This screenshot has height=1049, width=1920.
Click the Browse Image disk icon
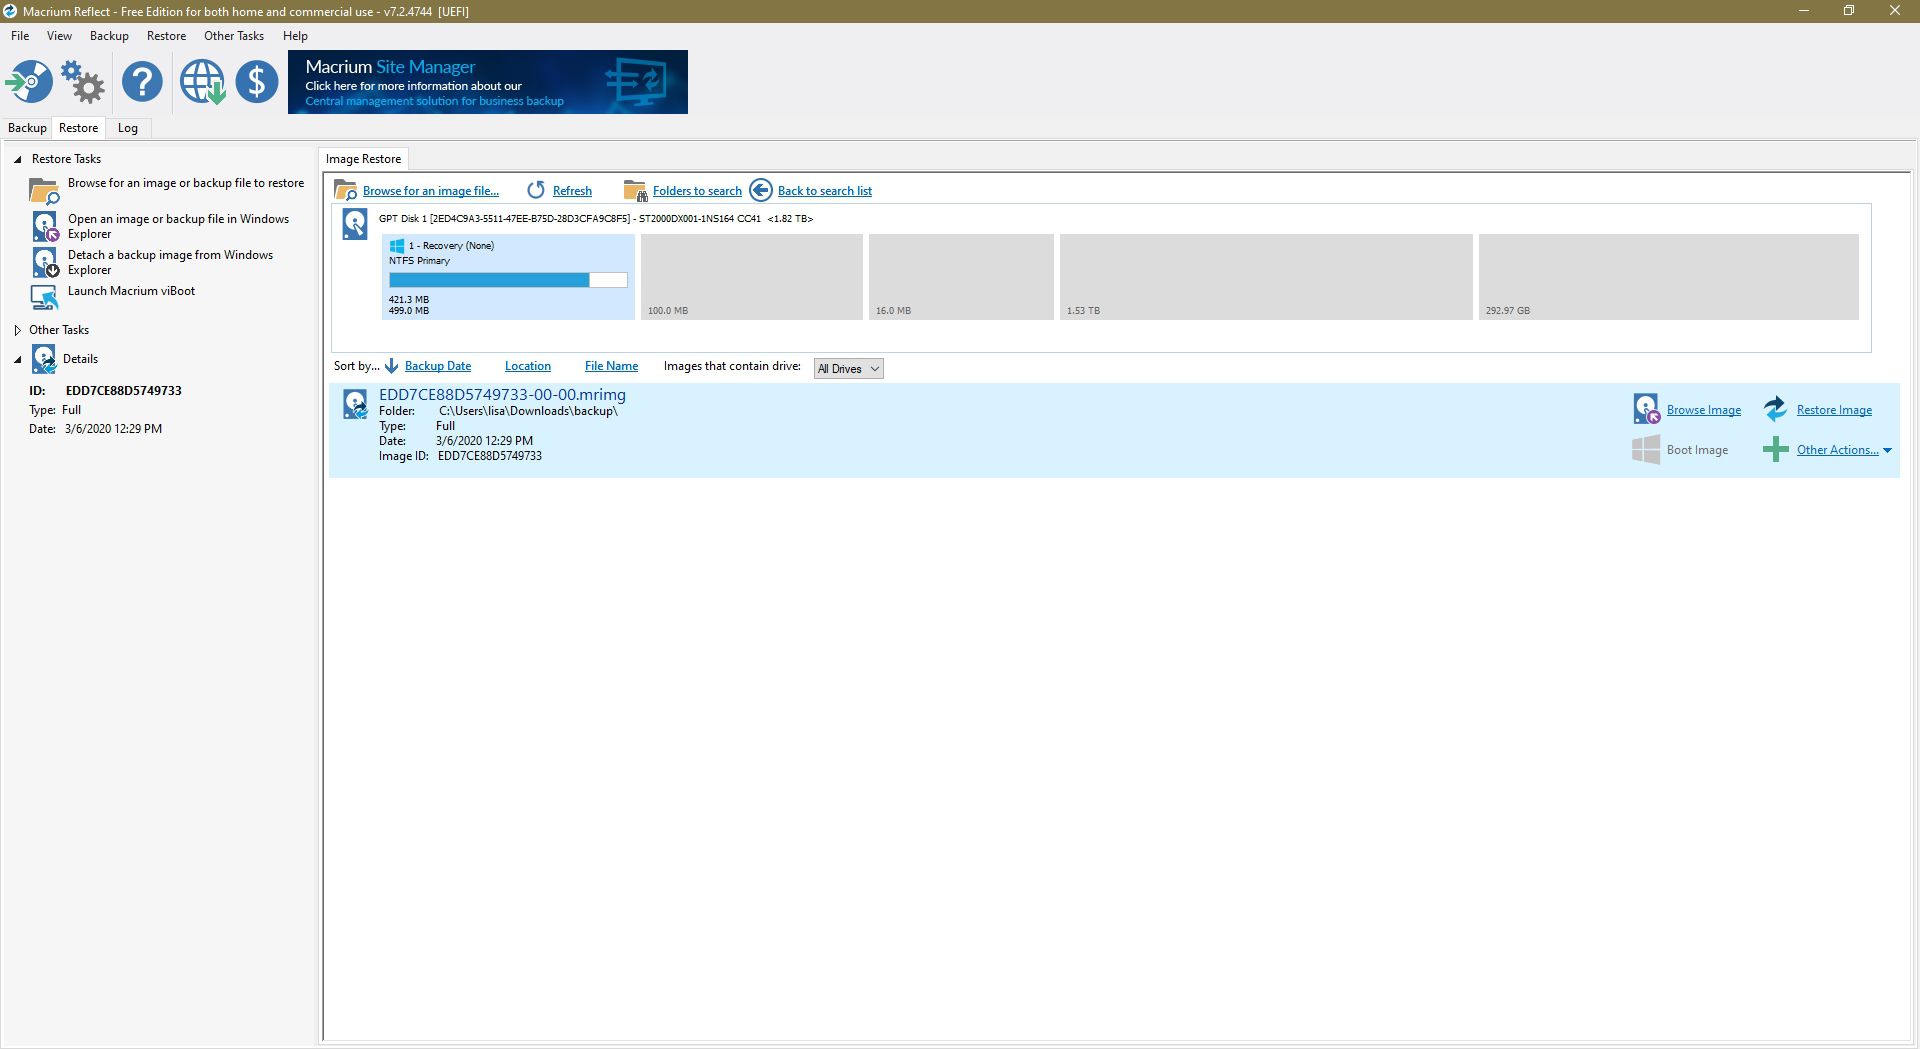pos(1646,408)
